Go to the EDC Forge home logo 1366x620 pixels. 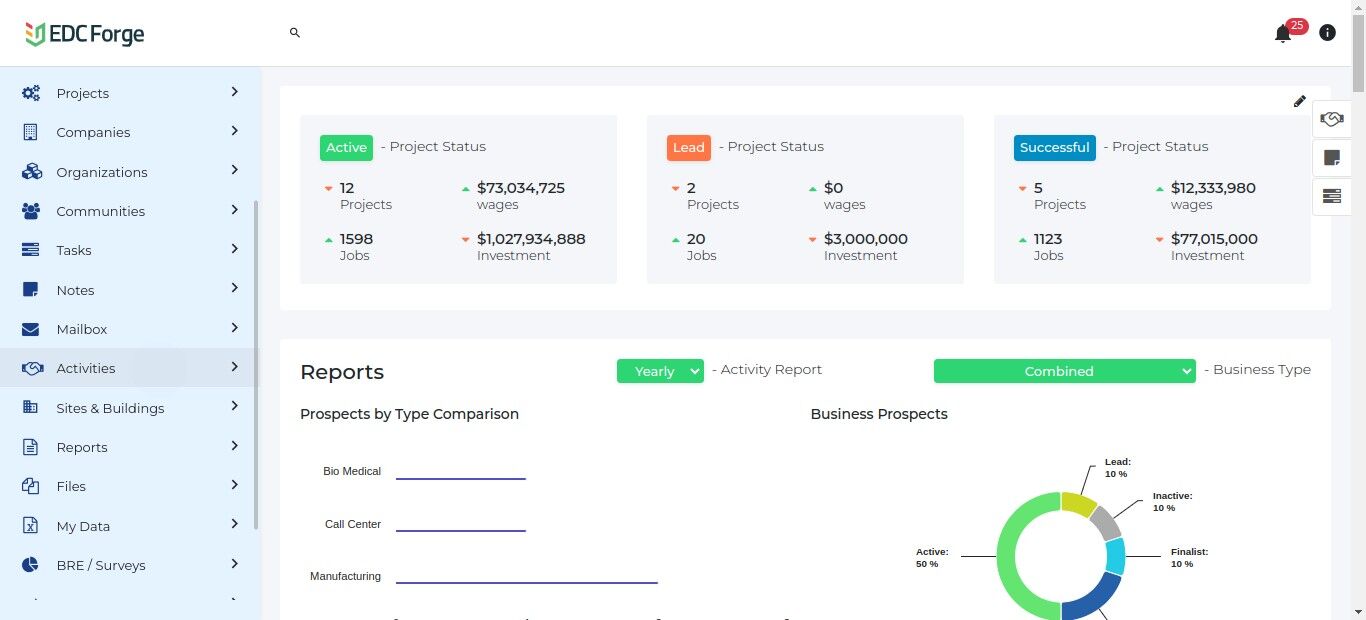85,34
